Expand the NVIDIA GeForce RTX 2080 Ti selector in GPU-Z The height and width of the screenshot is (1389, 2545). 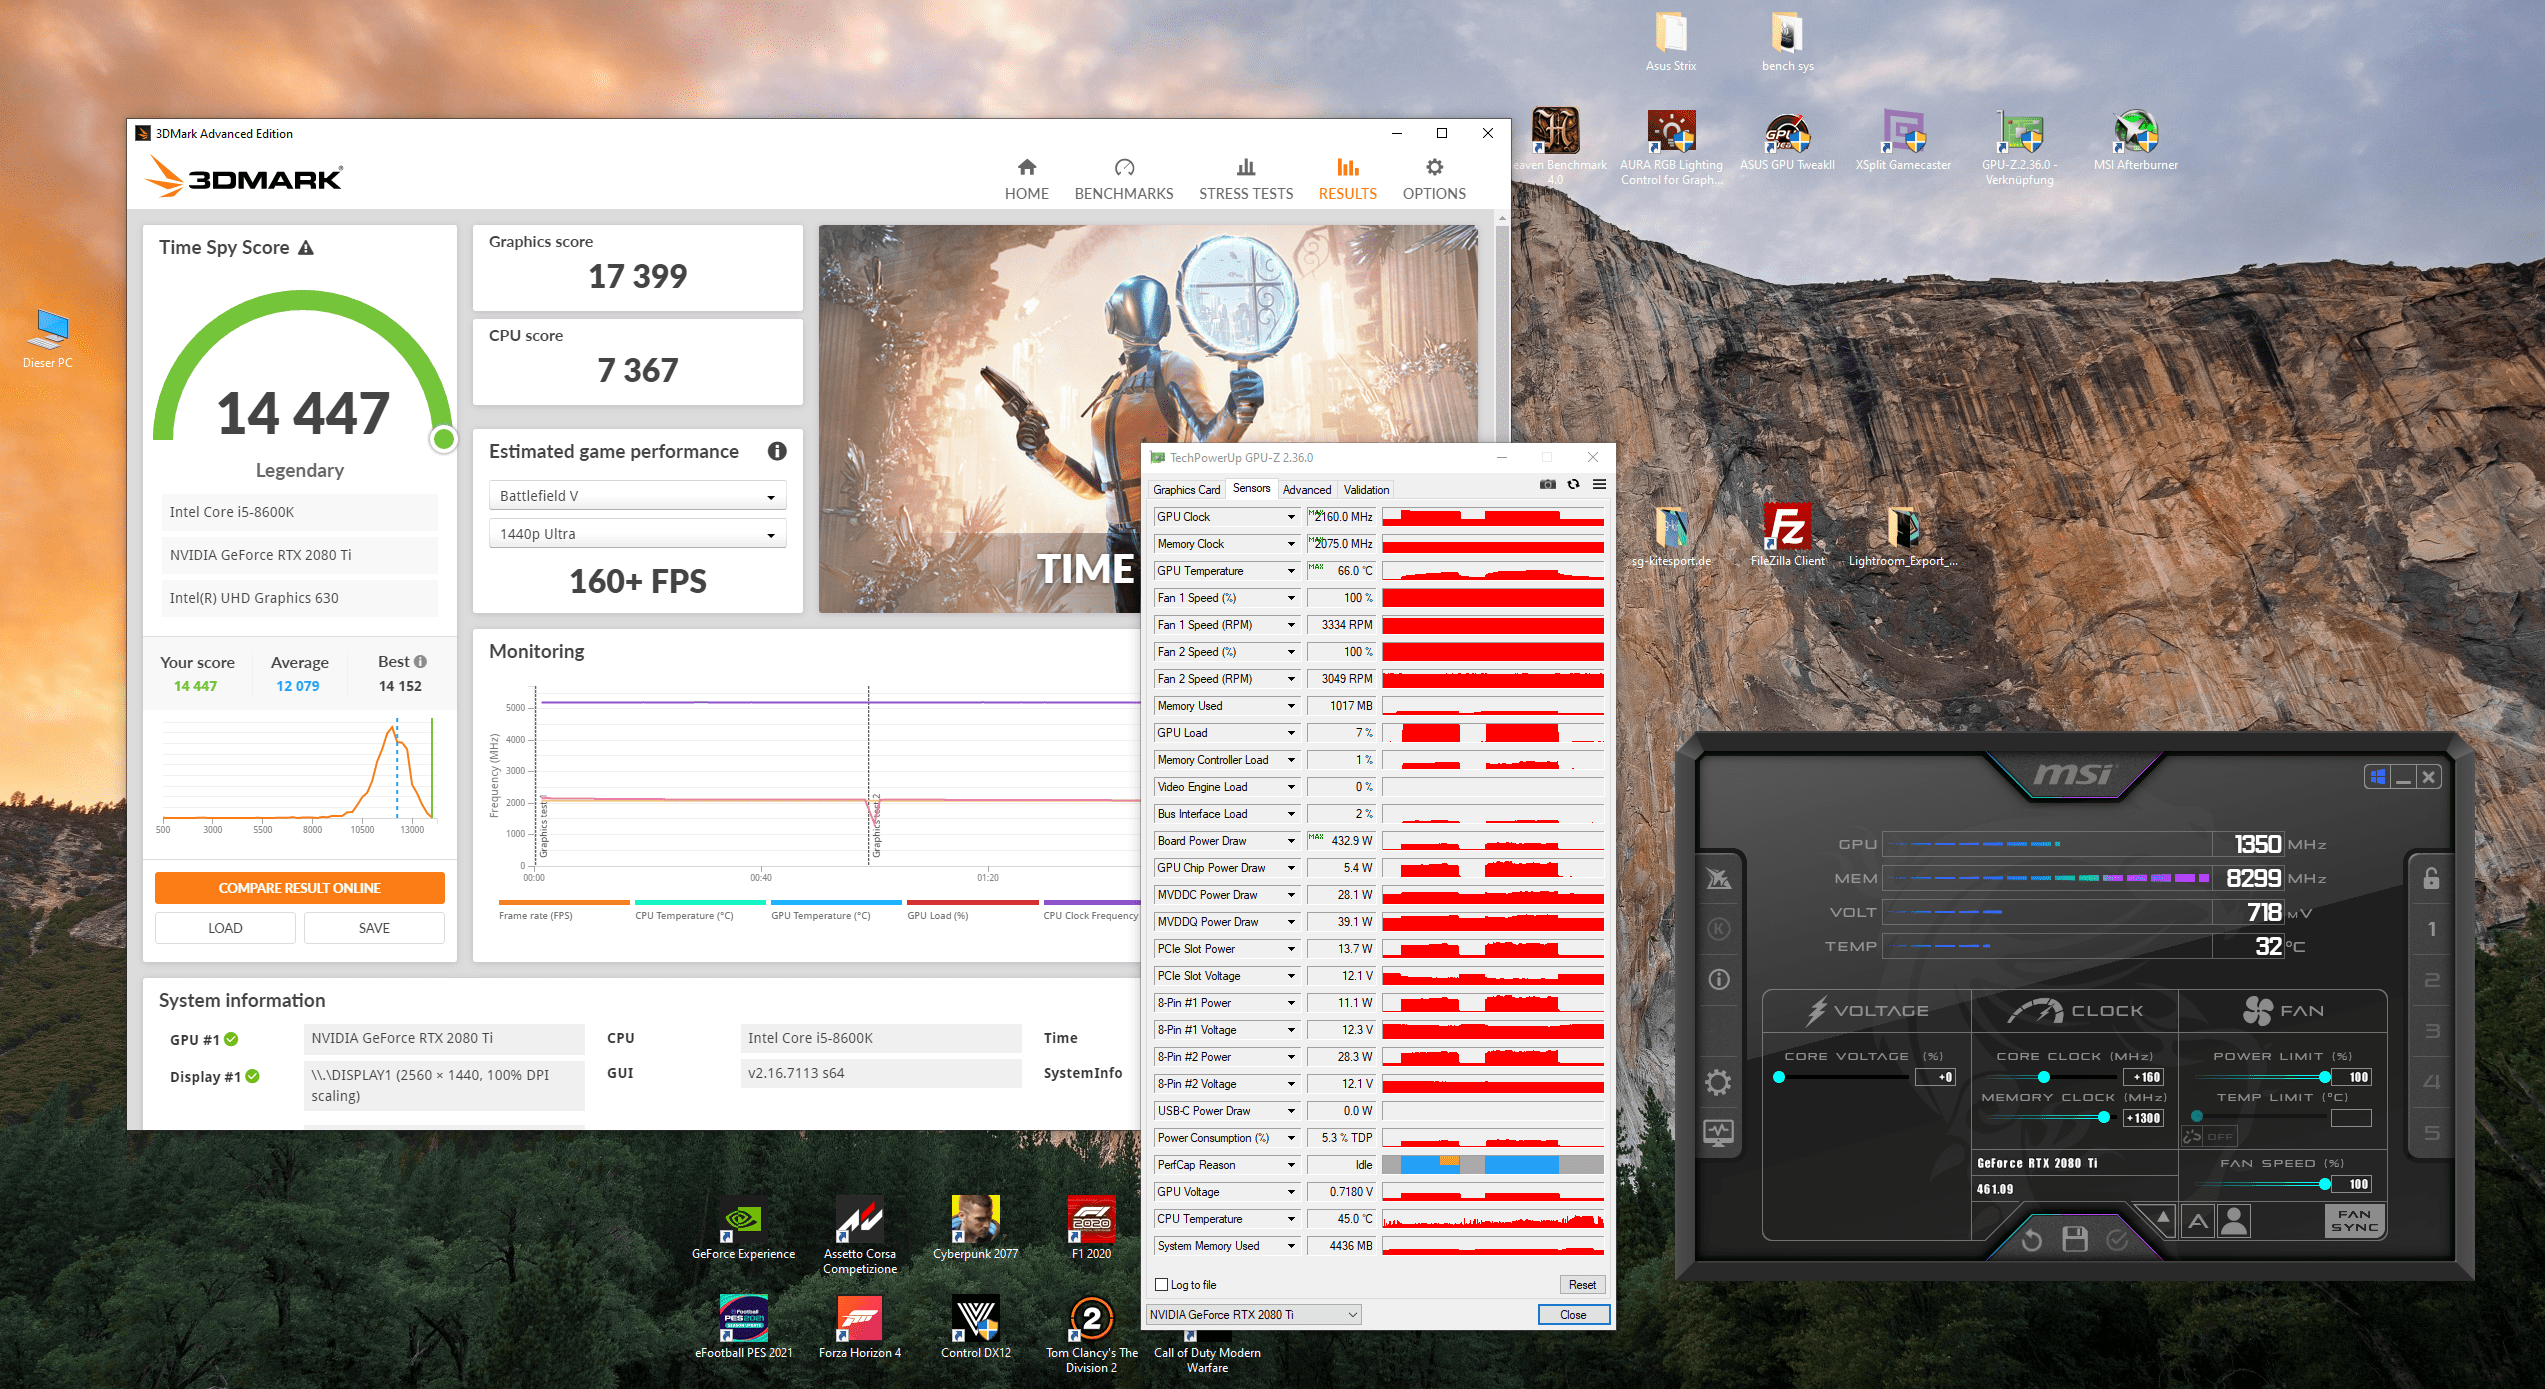[1253, 1315]
